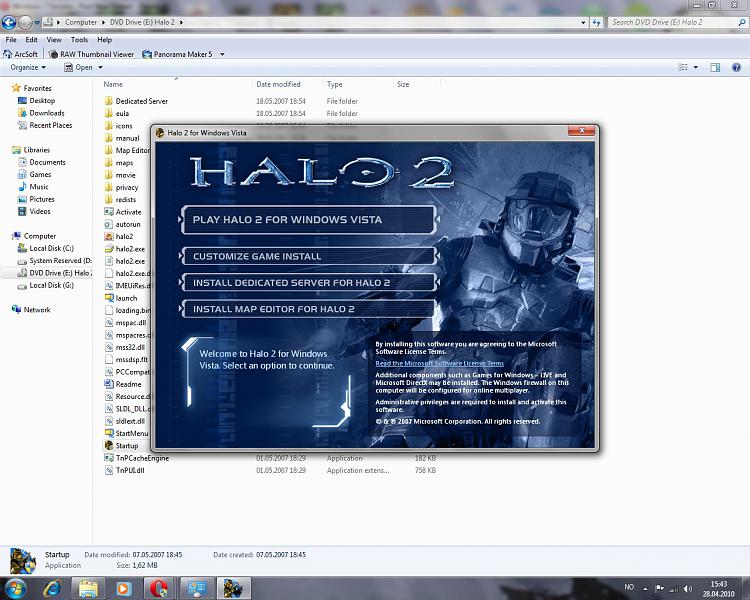Image resolution: width=750 pixels, height=600 pixels.
Task: Go back with the Explorer back arrow
Action: click(9, 22)
